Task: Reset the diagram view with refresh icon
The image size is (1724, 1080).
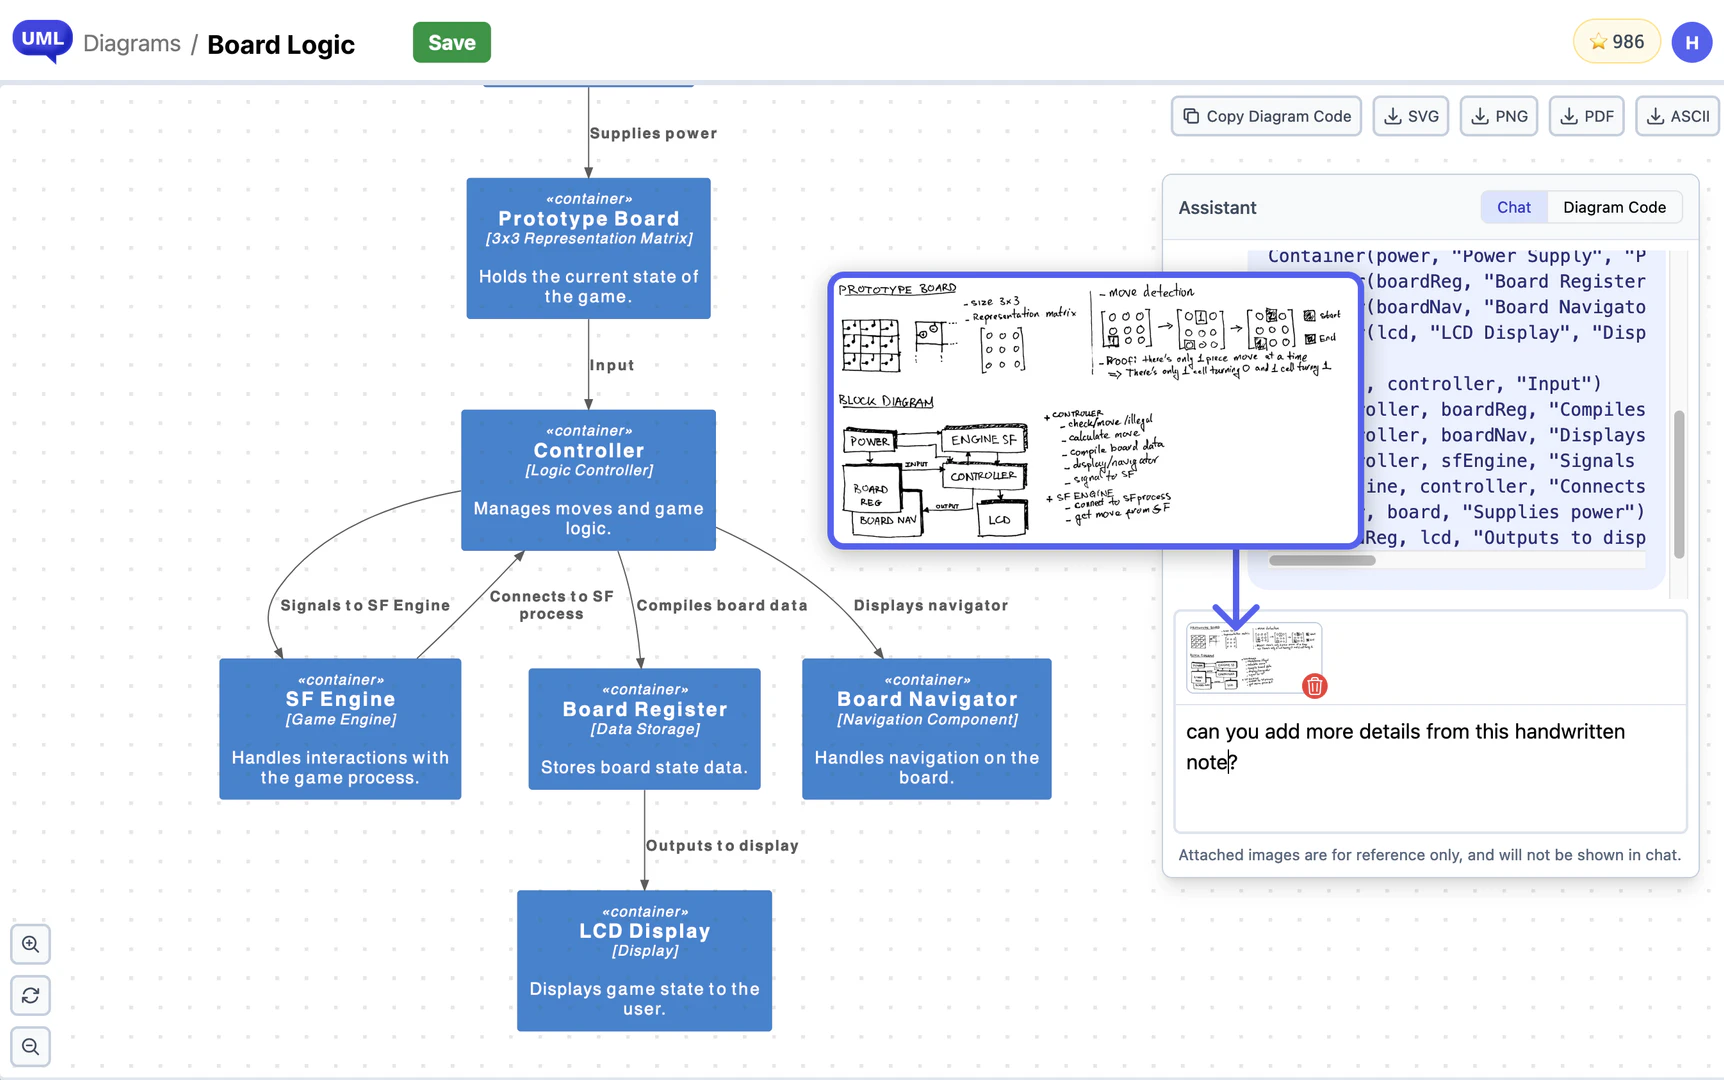Action: [x=31, y=995]
